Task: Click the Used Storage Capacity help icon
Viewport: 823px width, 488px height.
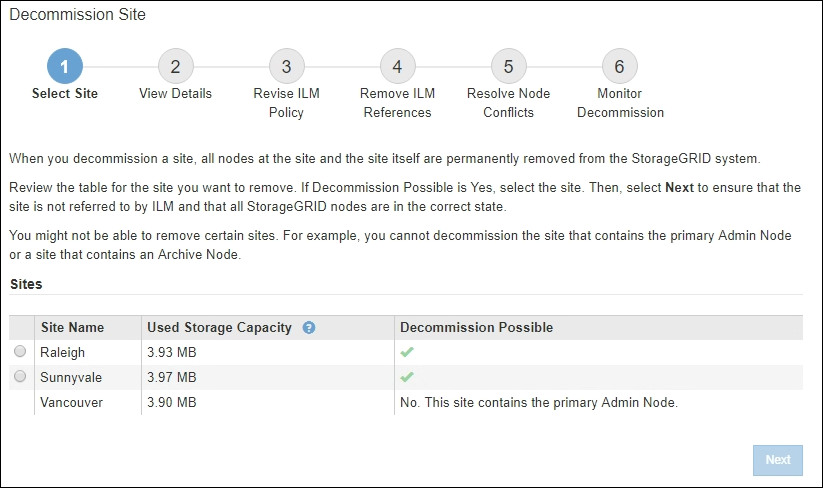Action: tap(309, 327)
